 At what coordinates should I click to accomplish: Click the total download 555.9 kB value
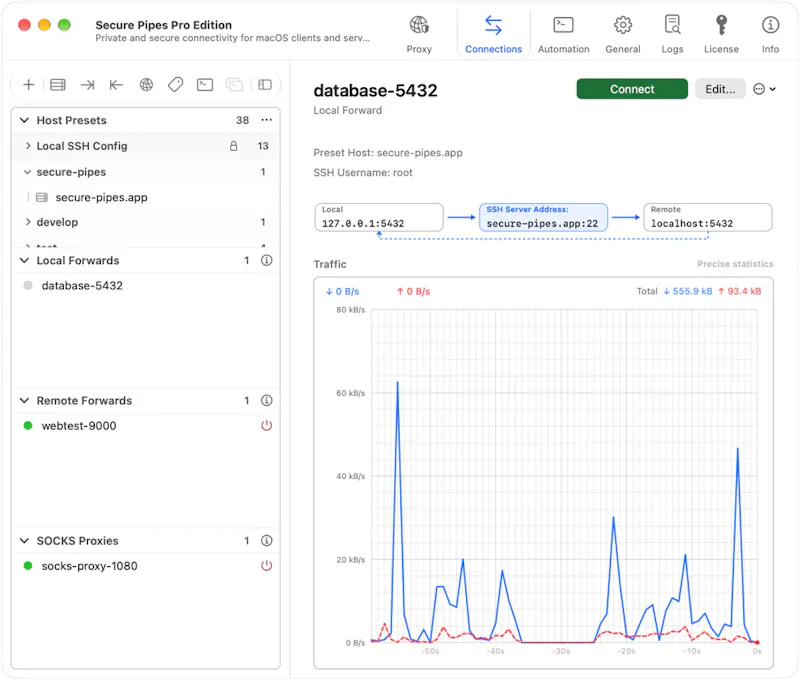[687, 291]
